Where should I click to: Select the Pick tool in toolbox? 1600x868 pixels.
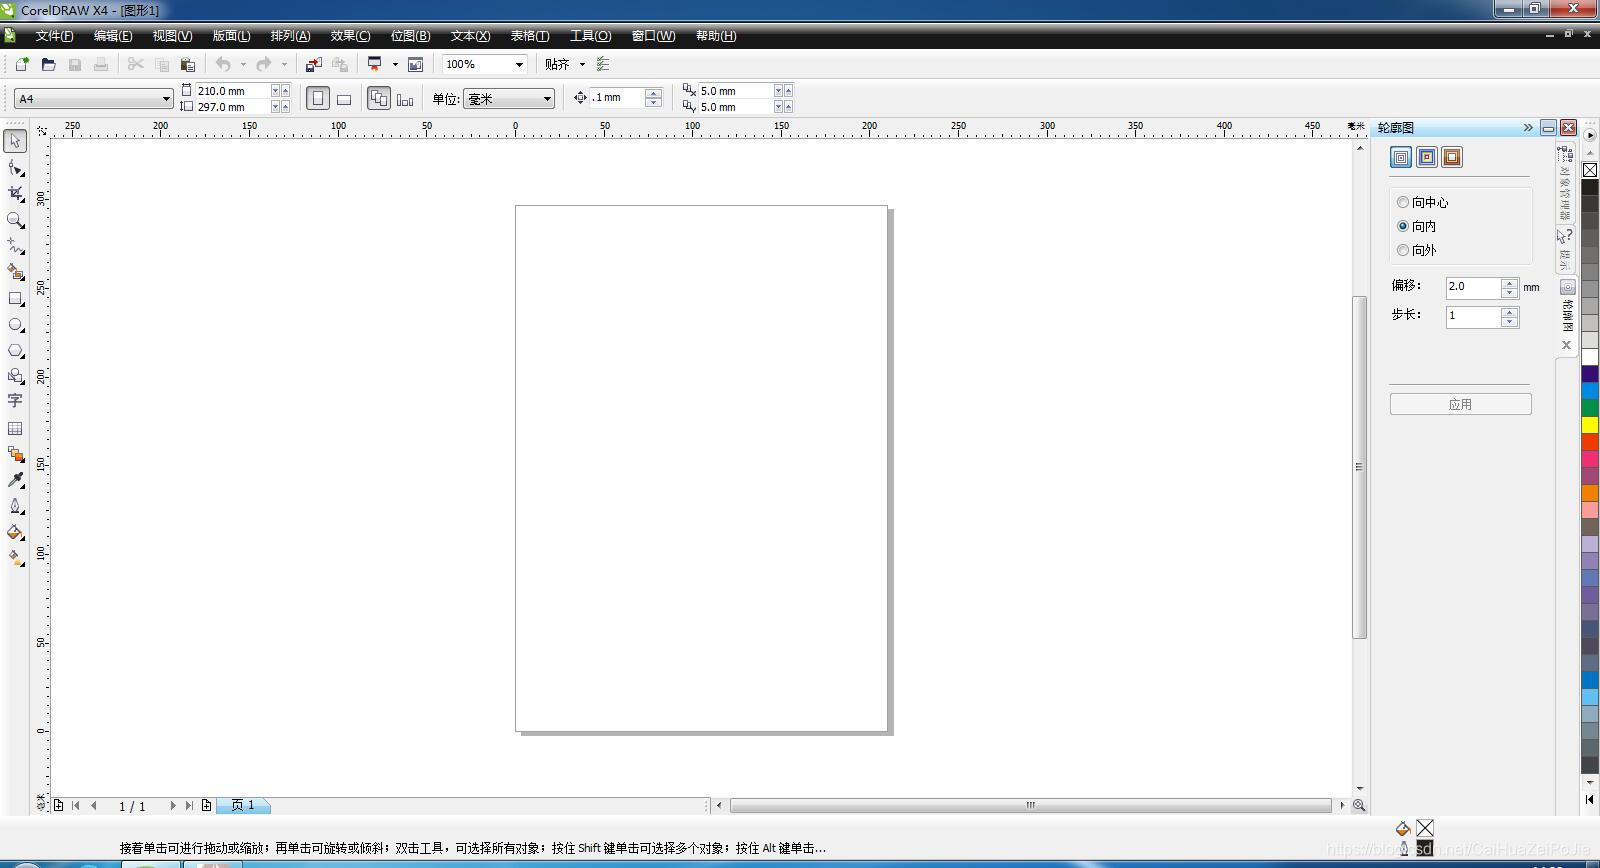coord(15,141)
